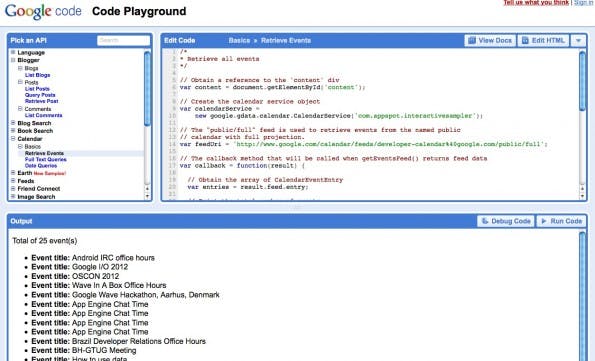Image resolution: width=595 pixels, height=361 pixels.
Task: Click API list scroll down arrow
Action: coord(147,196)
